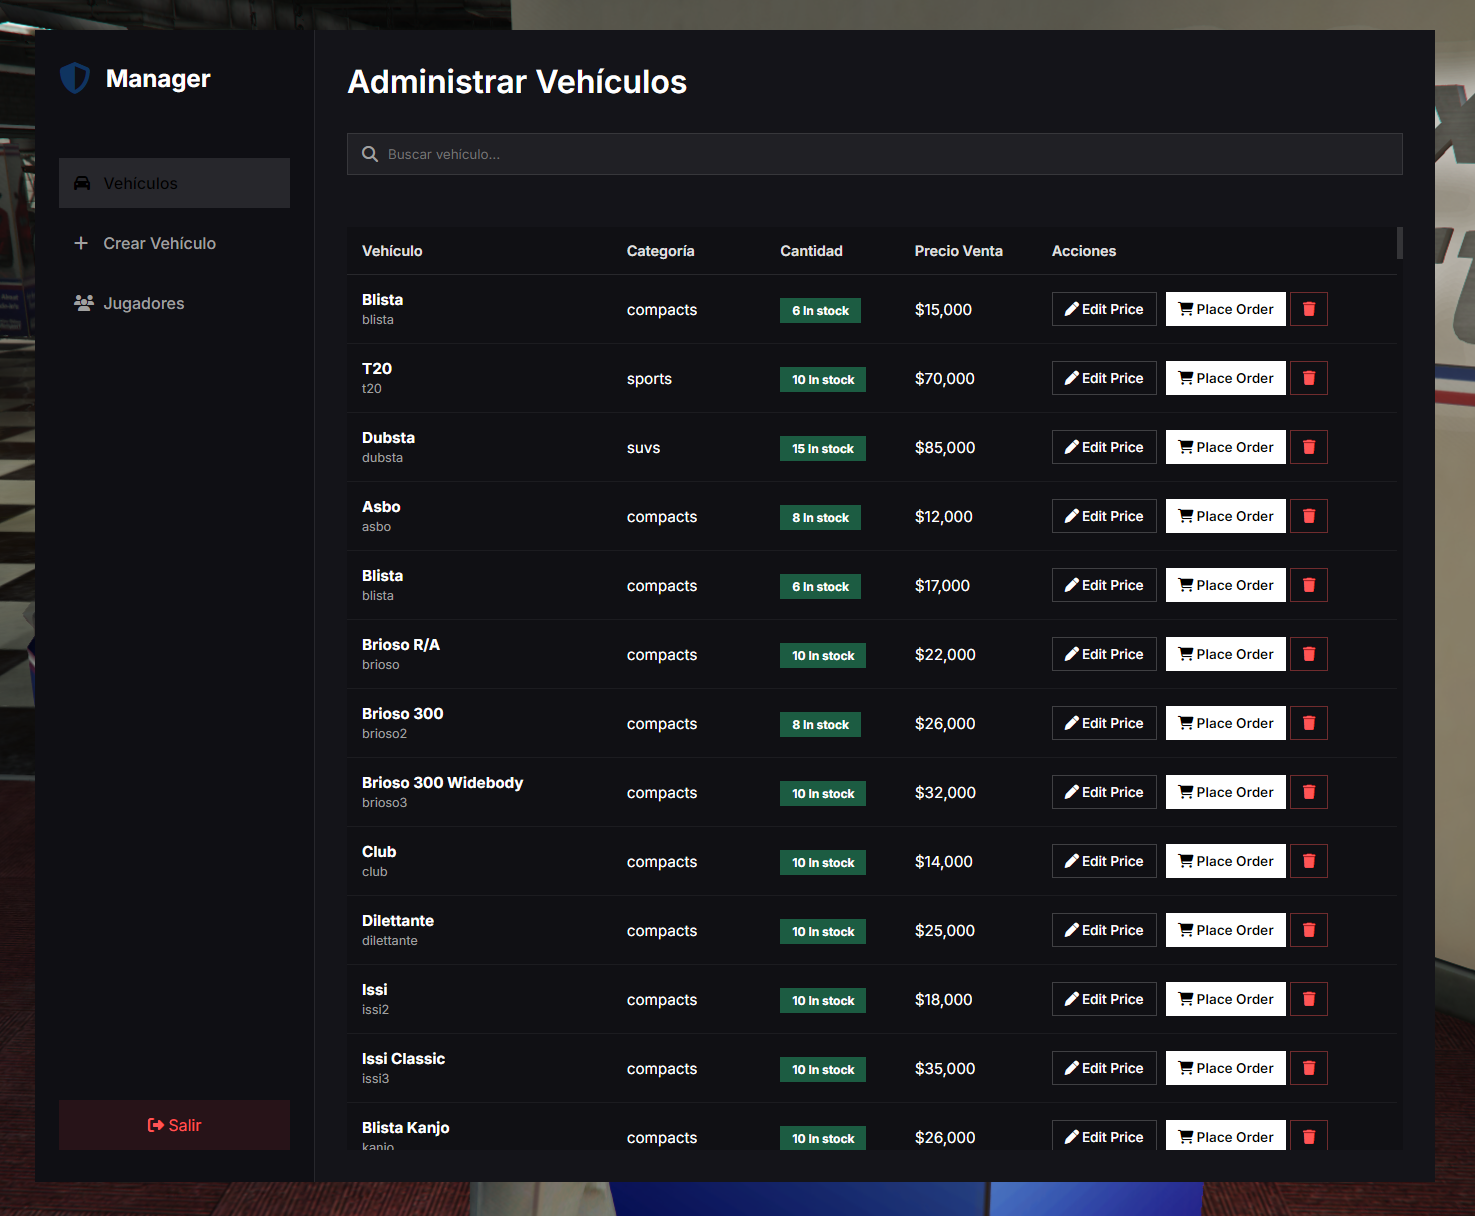Edit price of Brioso 300 Widebody
Viewport: 1475px width, 1216px height.
tap(1104, 792)
